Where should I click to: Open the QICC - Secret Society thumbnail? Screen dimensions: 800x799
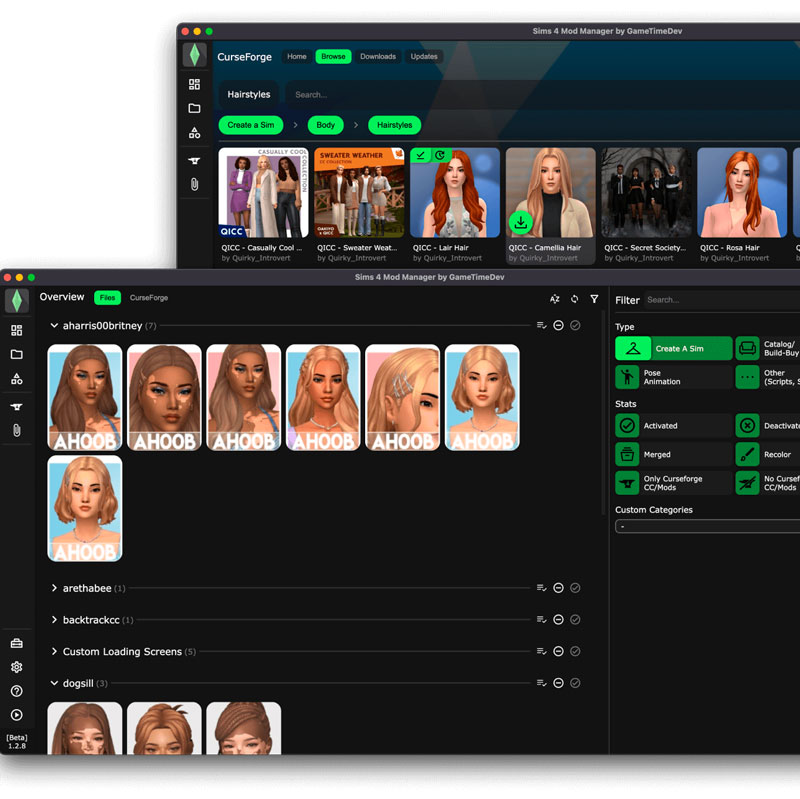646,193
